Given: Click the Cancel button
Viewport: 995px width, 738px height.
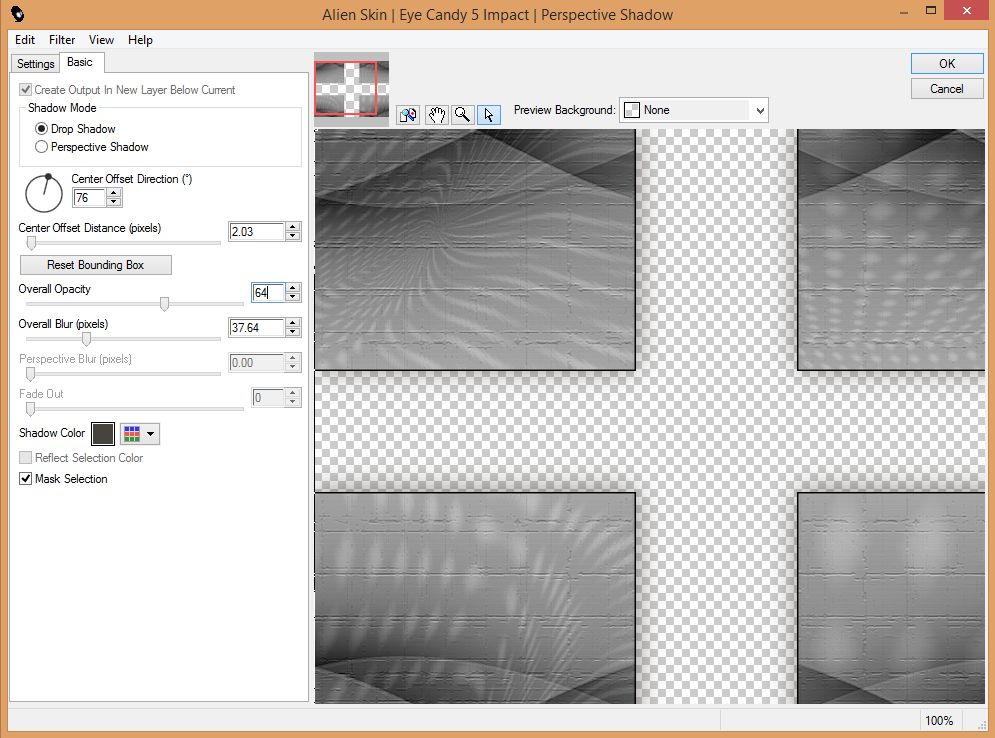Looking at the screenshot, I should pos(947,89).
